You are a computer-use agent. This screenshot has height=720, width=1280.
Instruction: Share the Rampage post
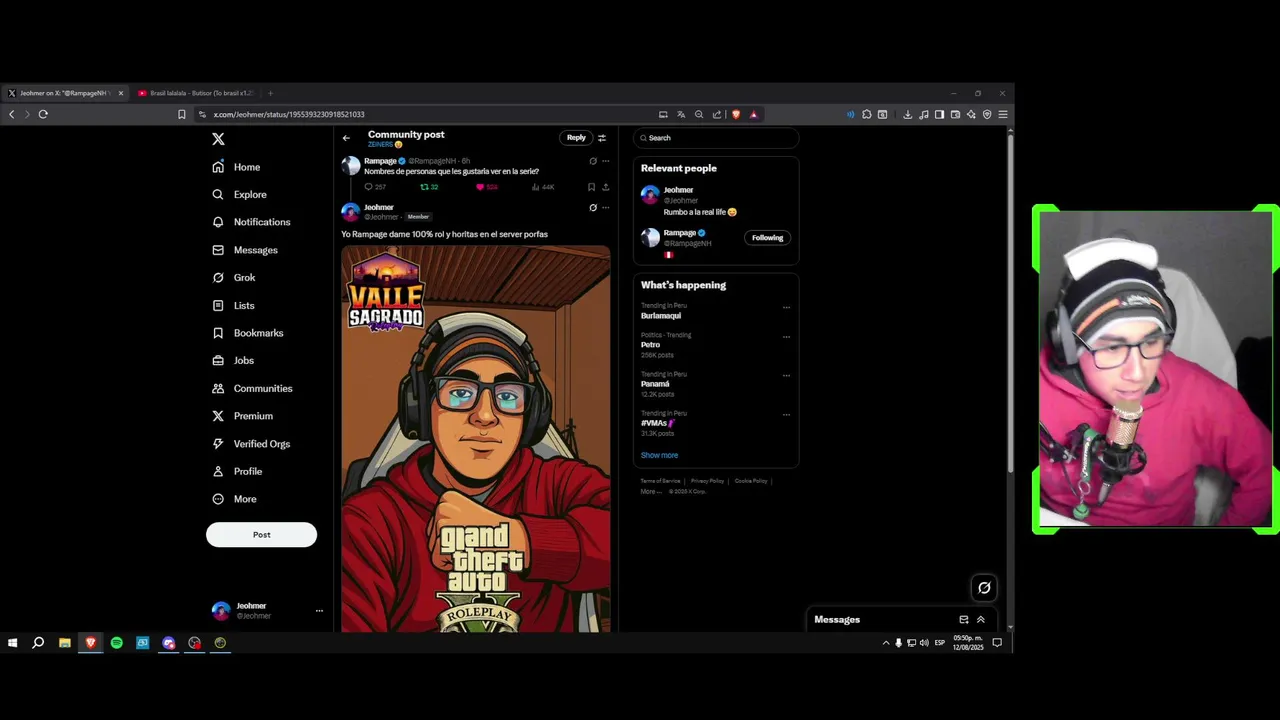coord(605,187)
